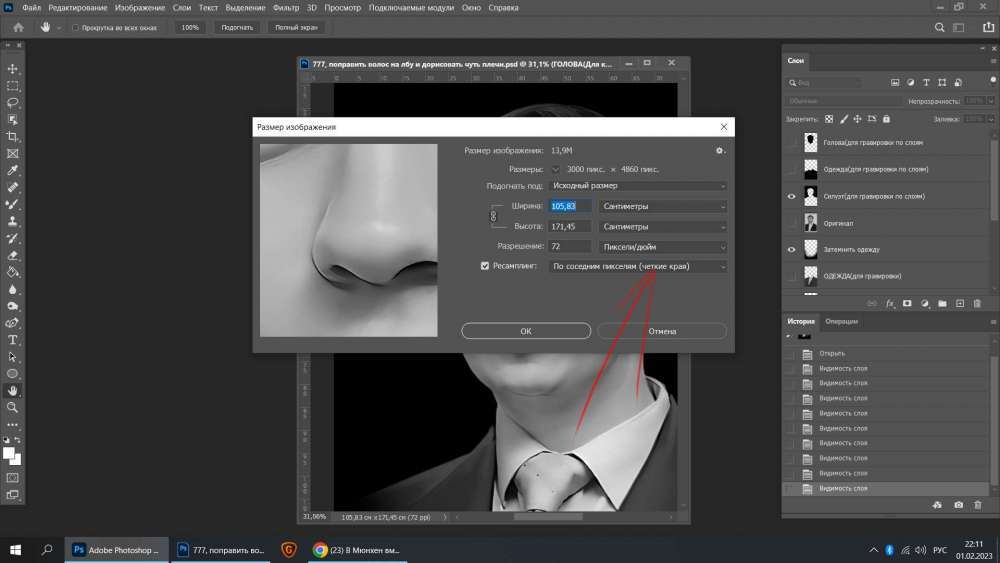This screenshot has height=563, width=1000.
Task: Open the Фильтр menu
Action: [285, 8]
